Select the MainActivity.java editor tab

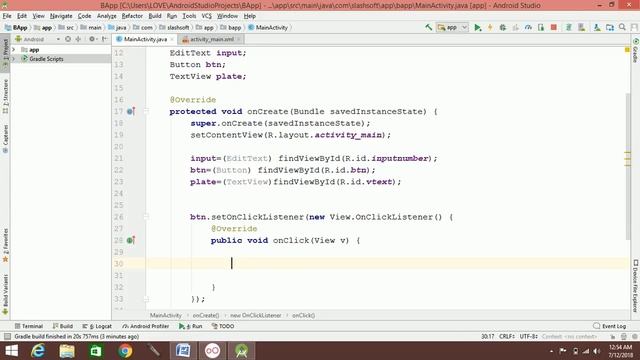pyautogui.click(x=145, y=39)
